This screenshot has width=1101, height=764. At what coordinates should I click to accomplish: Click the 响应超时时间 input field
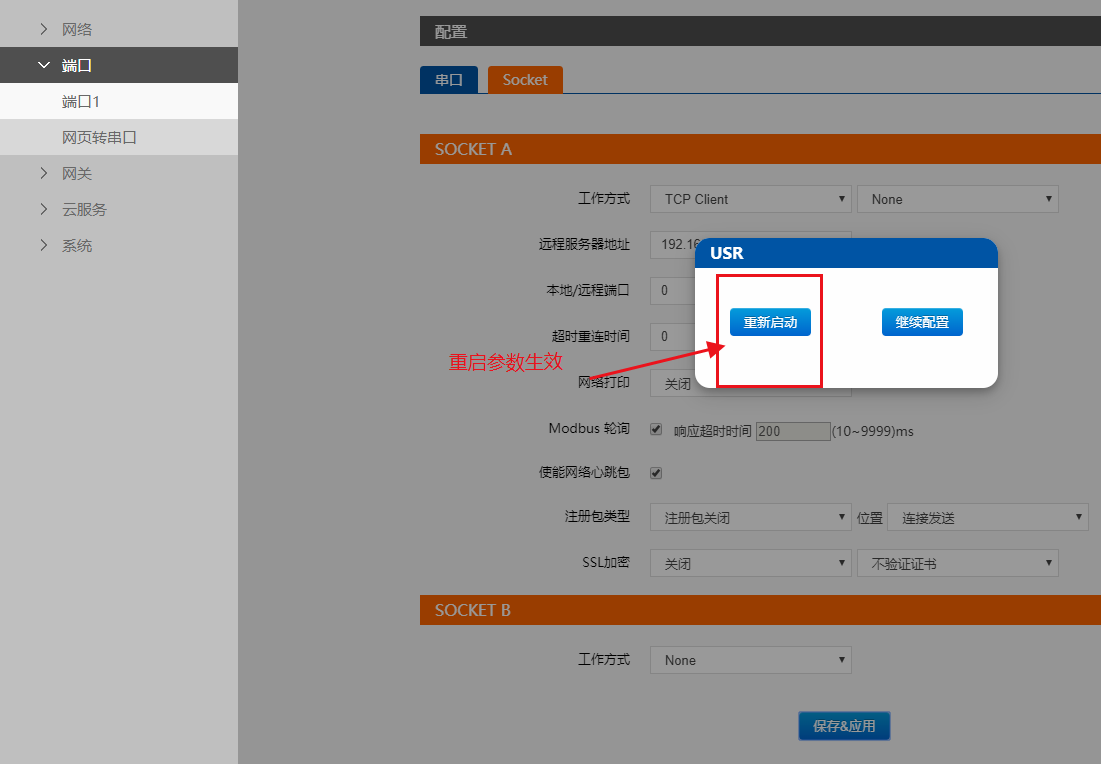(x=793, y=431)
